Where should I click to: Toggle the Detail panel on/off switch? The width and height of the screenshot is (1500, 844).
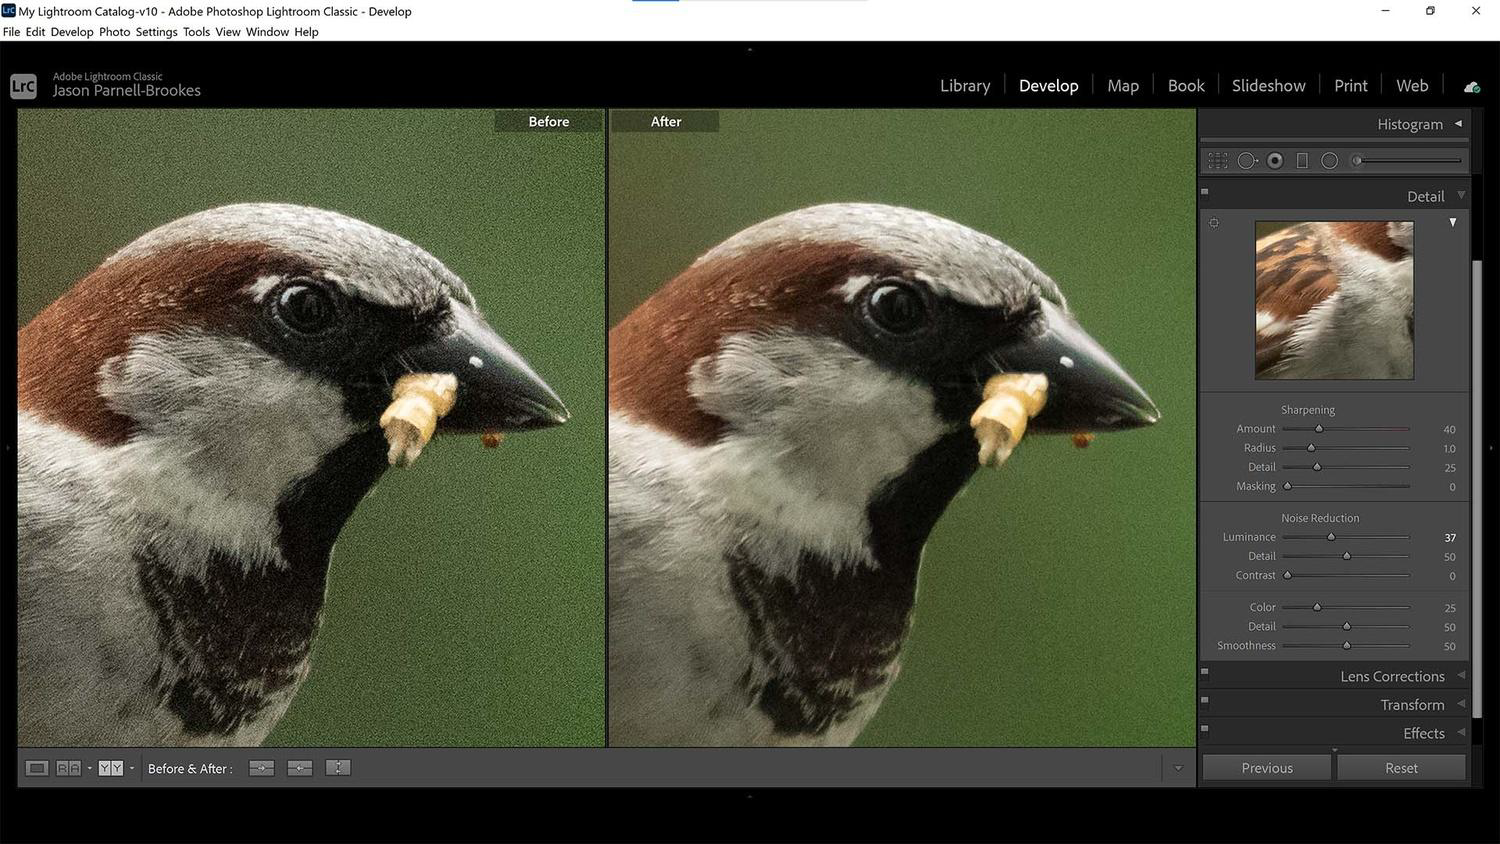pyautogui.click(x=1205, y=193)
